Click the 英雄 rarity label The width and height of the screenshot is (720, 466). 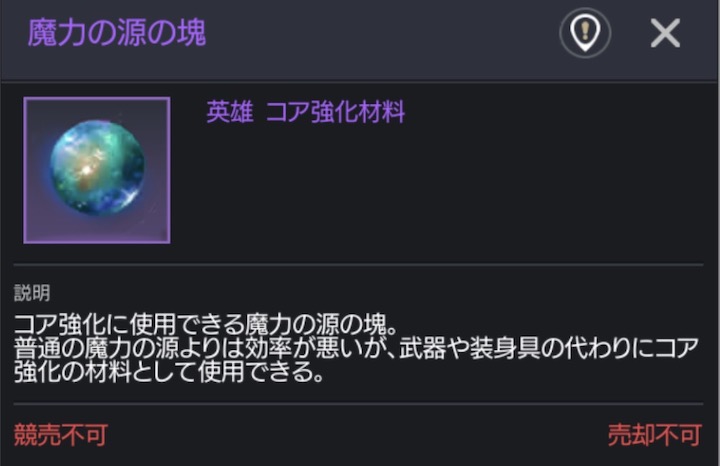(230, 112)
